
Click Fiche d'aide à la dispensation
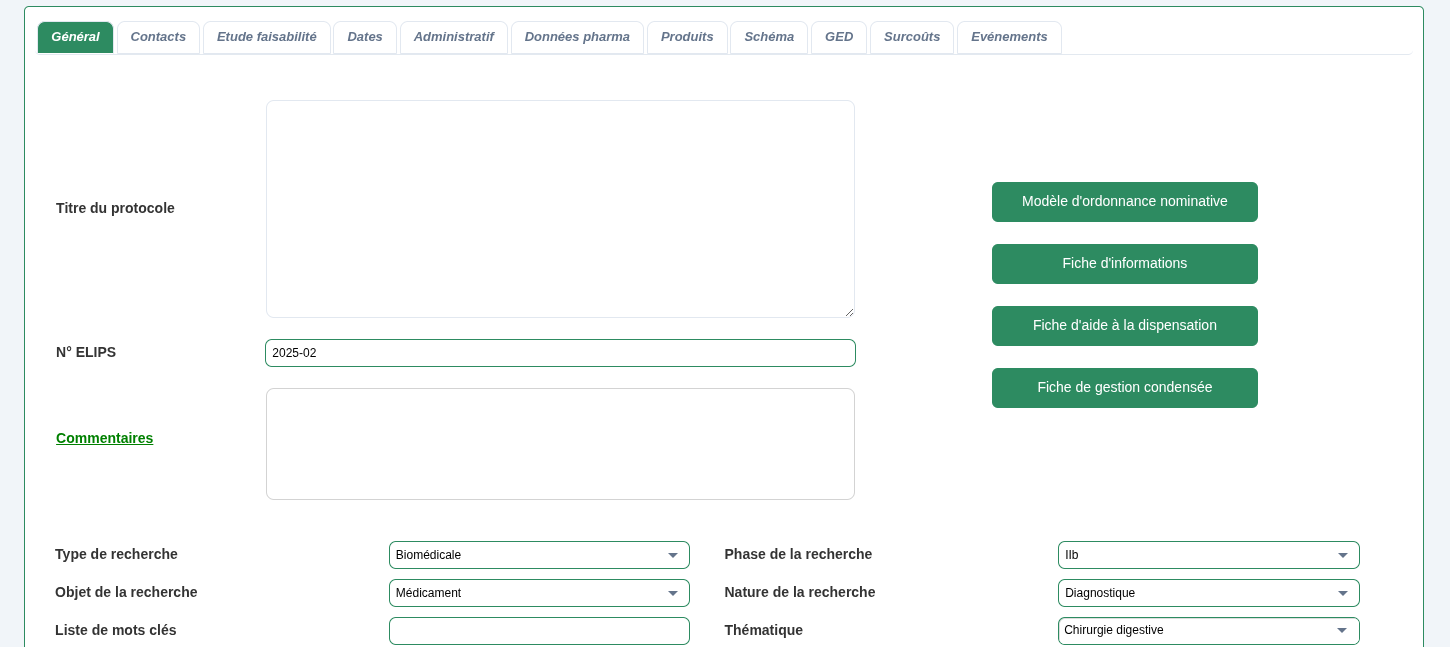(1125, 326)
